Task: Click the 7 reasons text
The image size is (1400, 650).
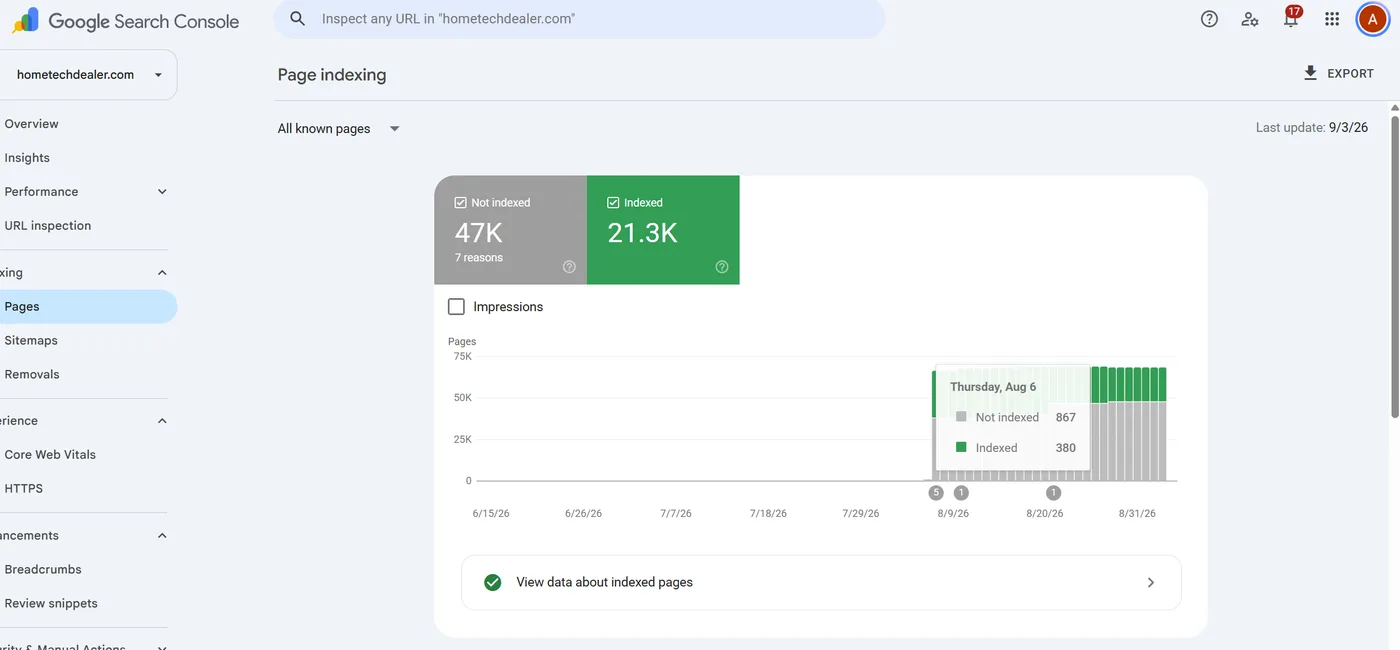Action: point(479,258)
